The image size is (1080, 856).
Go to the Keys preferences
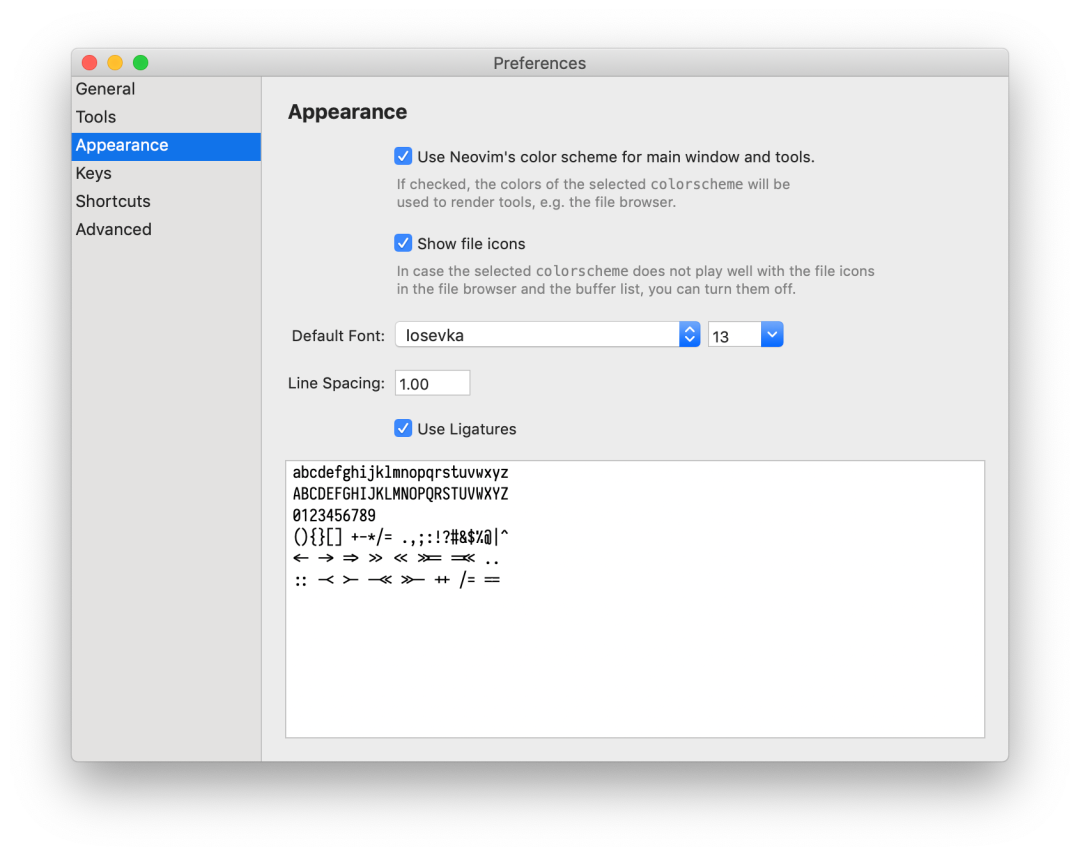(x=166, y=174)
